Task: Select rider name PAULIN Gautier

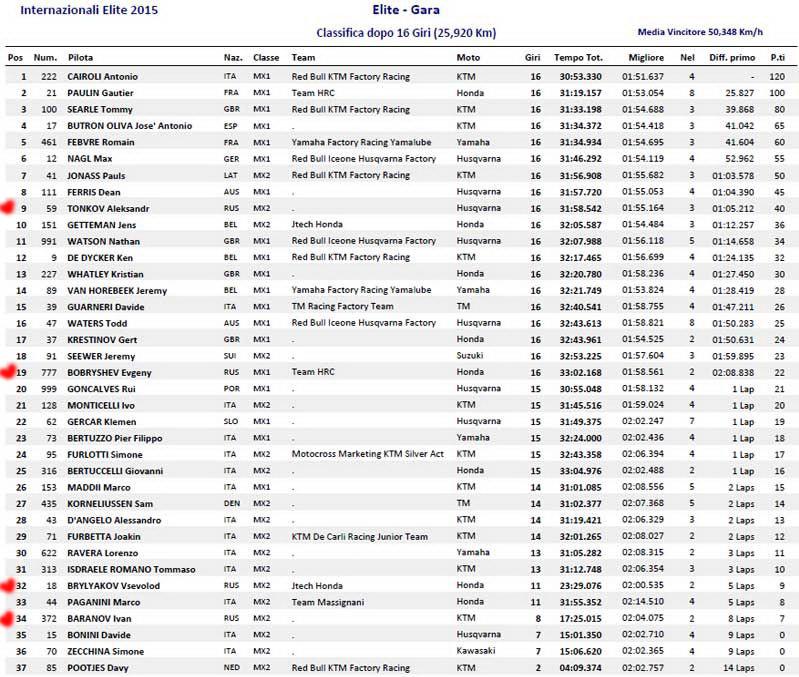Action: point(100,93)
